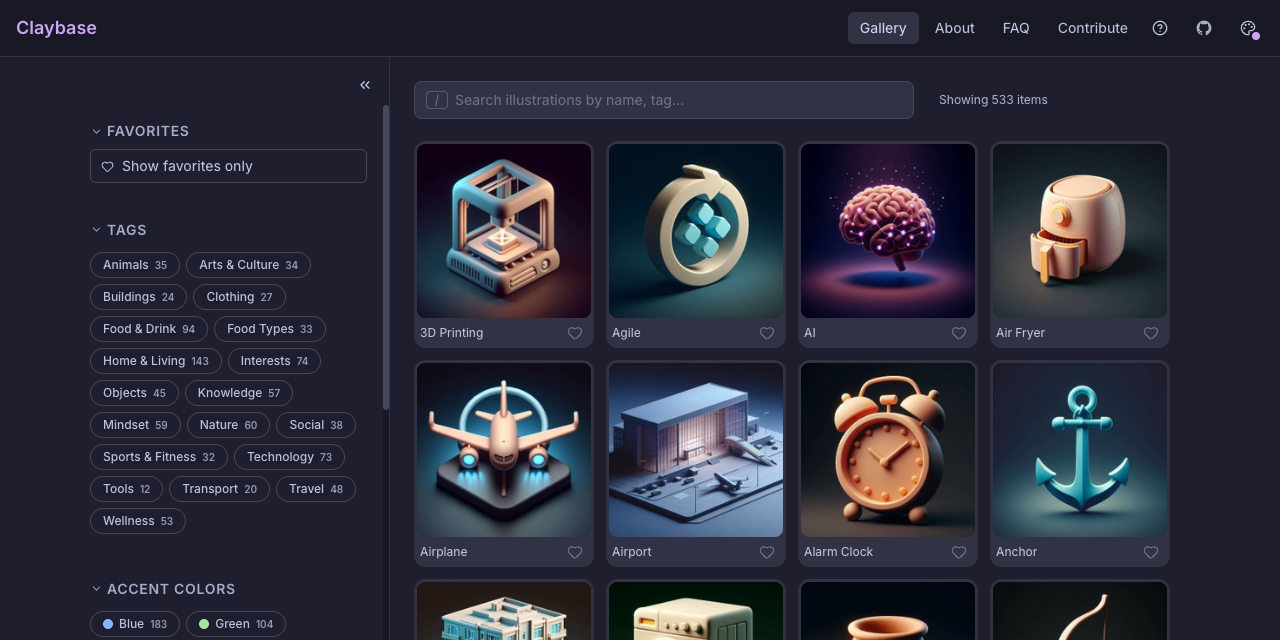Screen dimensions: 1280x640
Task: Toggle Show favorites only
Action: click(x=228, y=166)
